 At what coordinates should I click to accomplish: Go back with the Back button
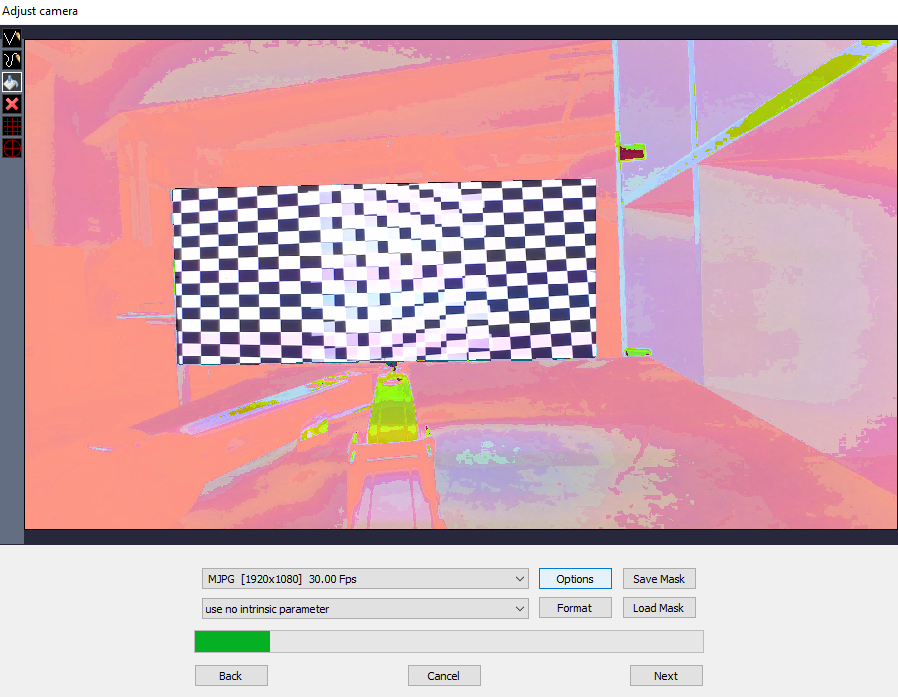[231, 676]
